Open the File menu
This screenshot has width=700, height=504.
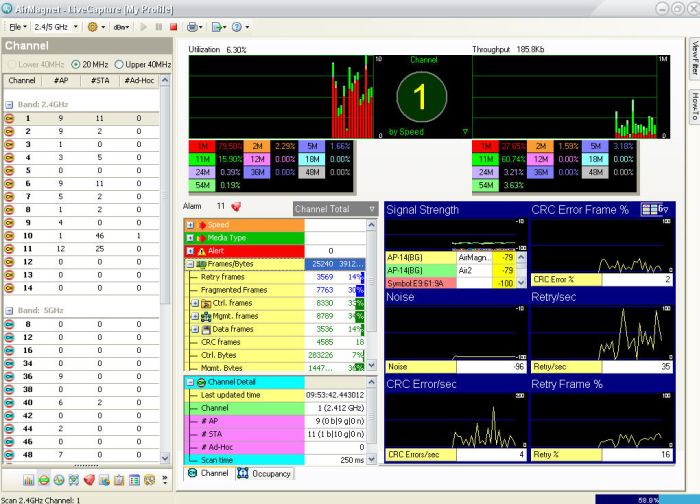[17, 27]
